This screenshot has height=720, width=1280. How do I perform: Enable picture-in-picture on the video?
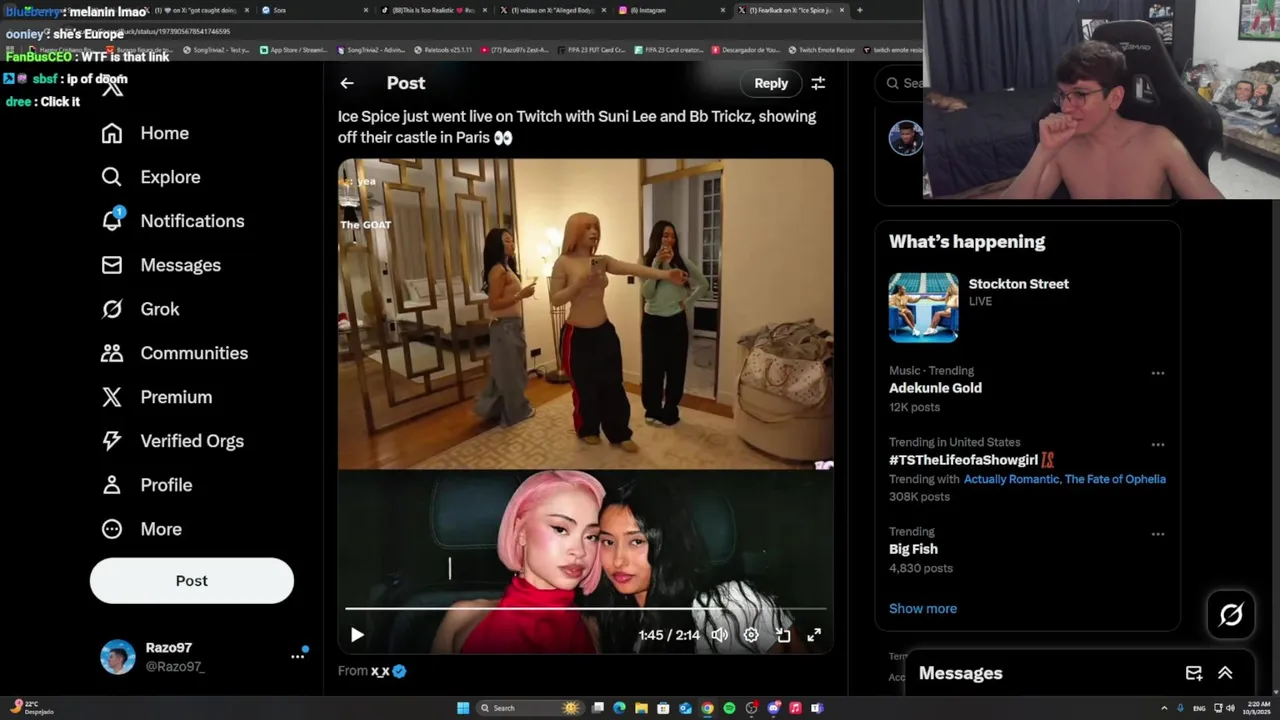(x=783, y=635)
